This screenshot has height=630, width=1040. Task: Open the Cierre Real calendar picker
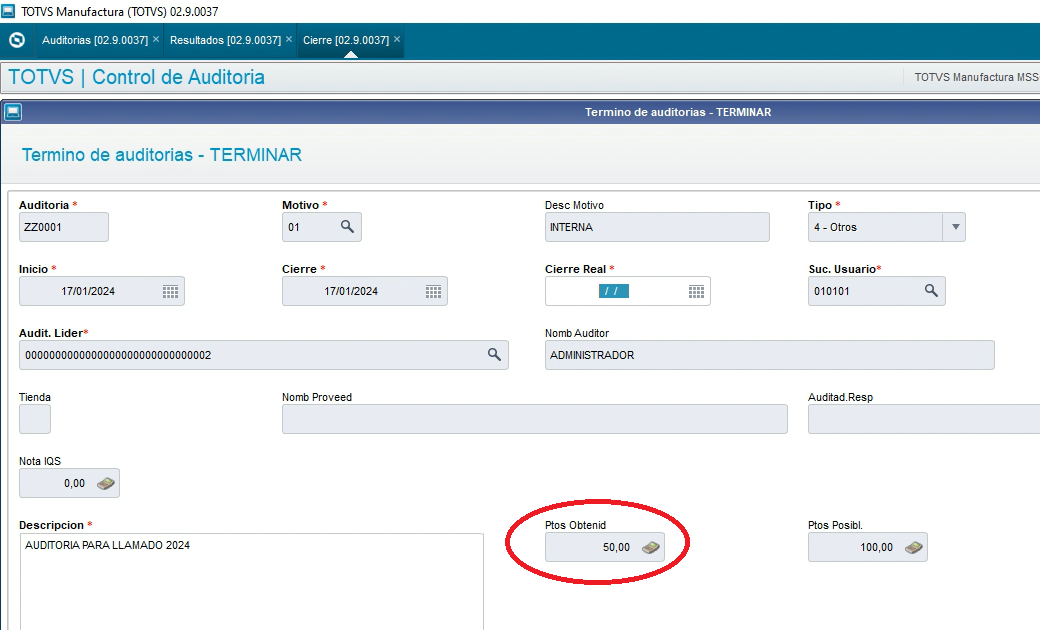pyautogui.click(x=696, y=292)
